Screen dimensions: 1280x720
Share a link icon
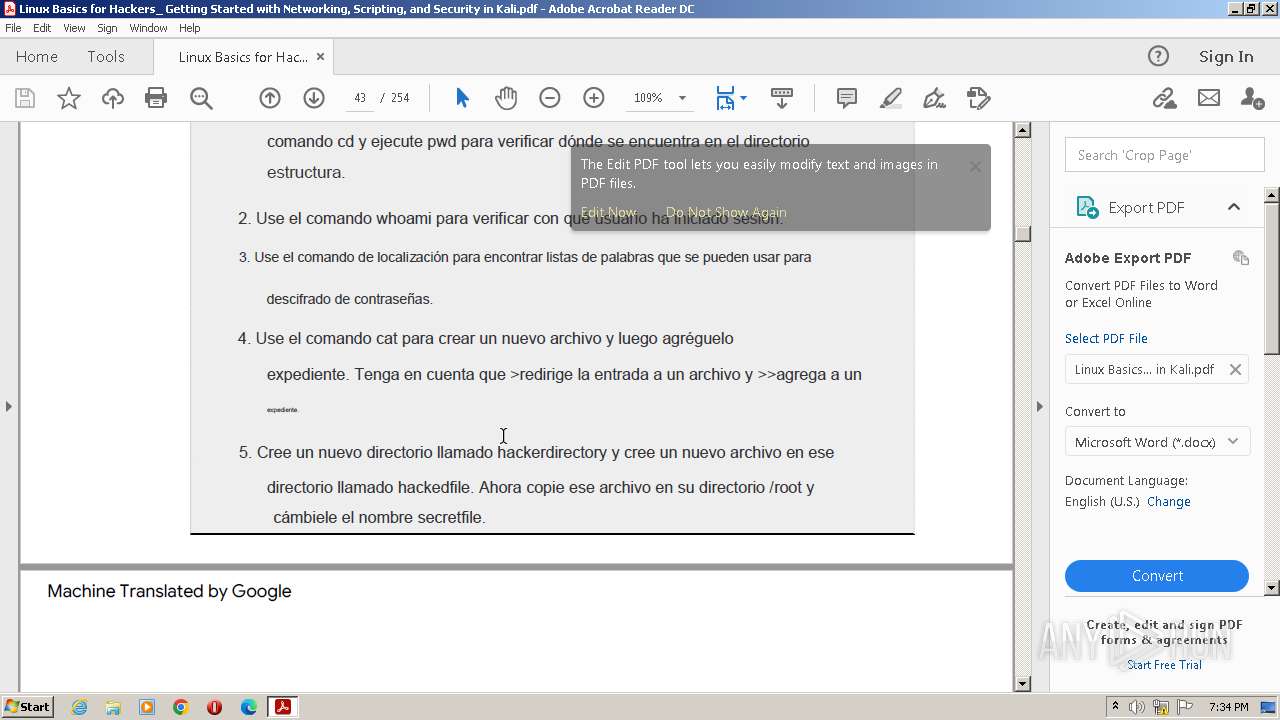tap(1164, 98)
